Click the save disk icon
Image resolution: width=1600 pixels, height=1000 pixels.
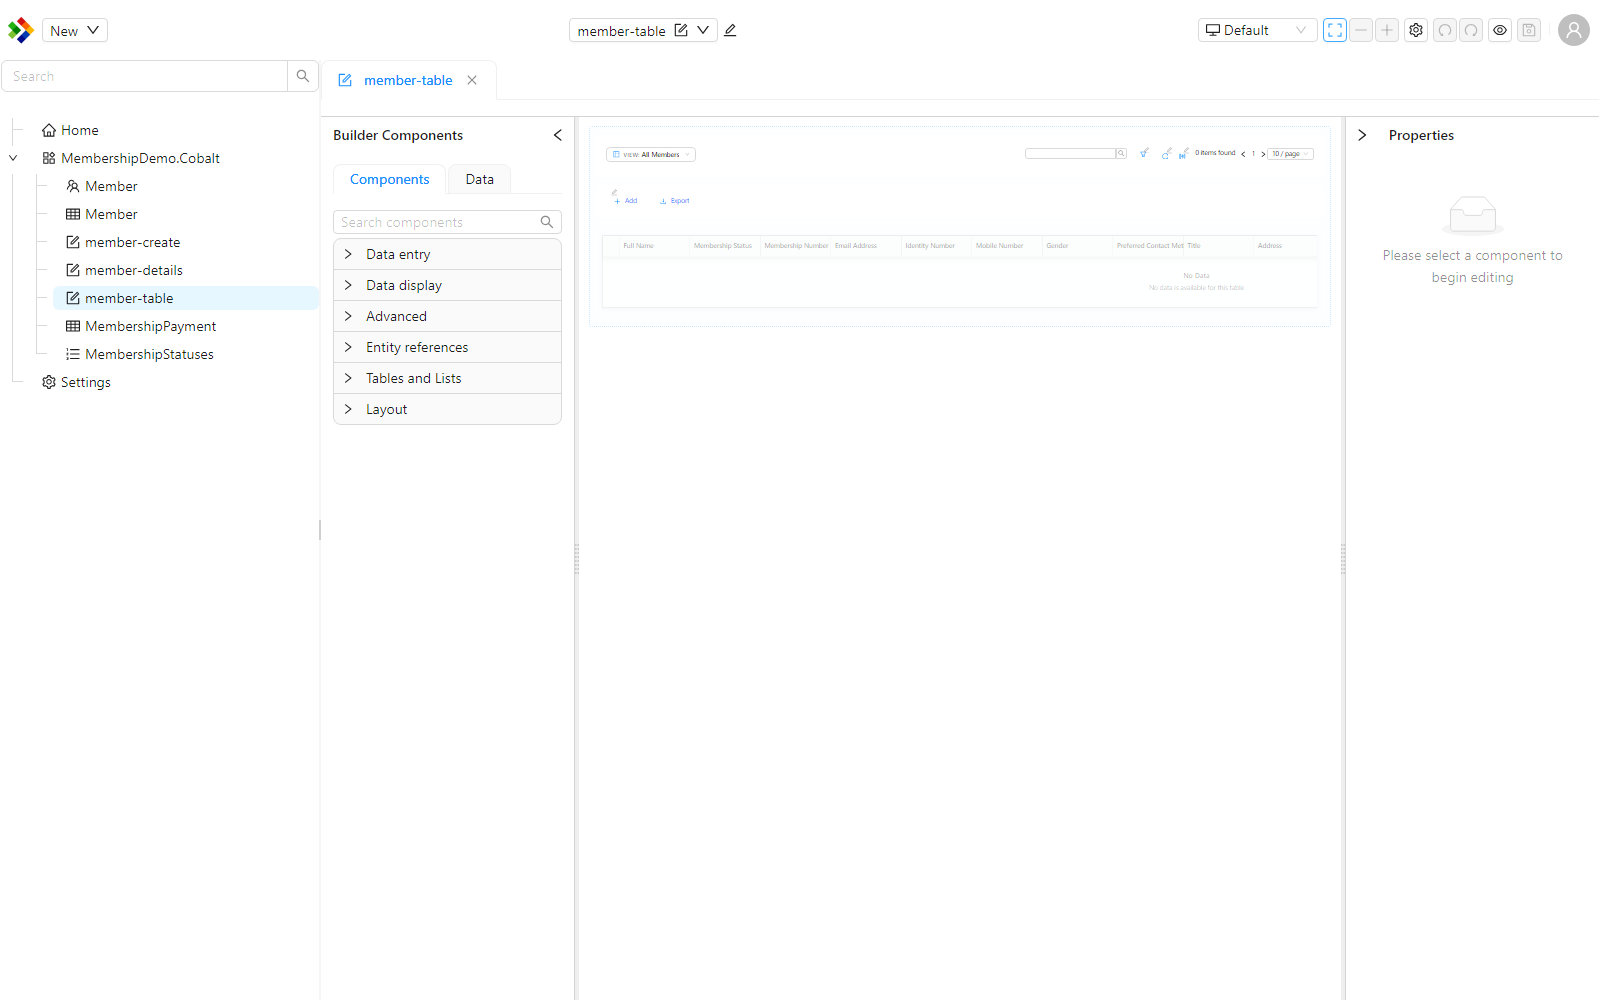click(x=1529, y=30)
